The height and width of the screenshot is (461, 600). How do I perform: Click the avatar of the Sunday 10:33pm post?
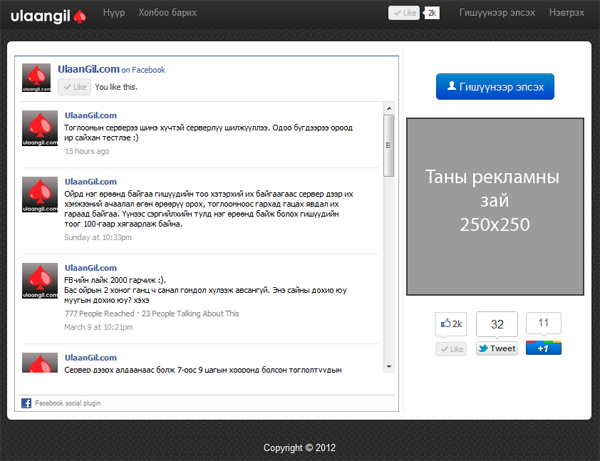coord(40,194)
